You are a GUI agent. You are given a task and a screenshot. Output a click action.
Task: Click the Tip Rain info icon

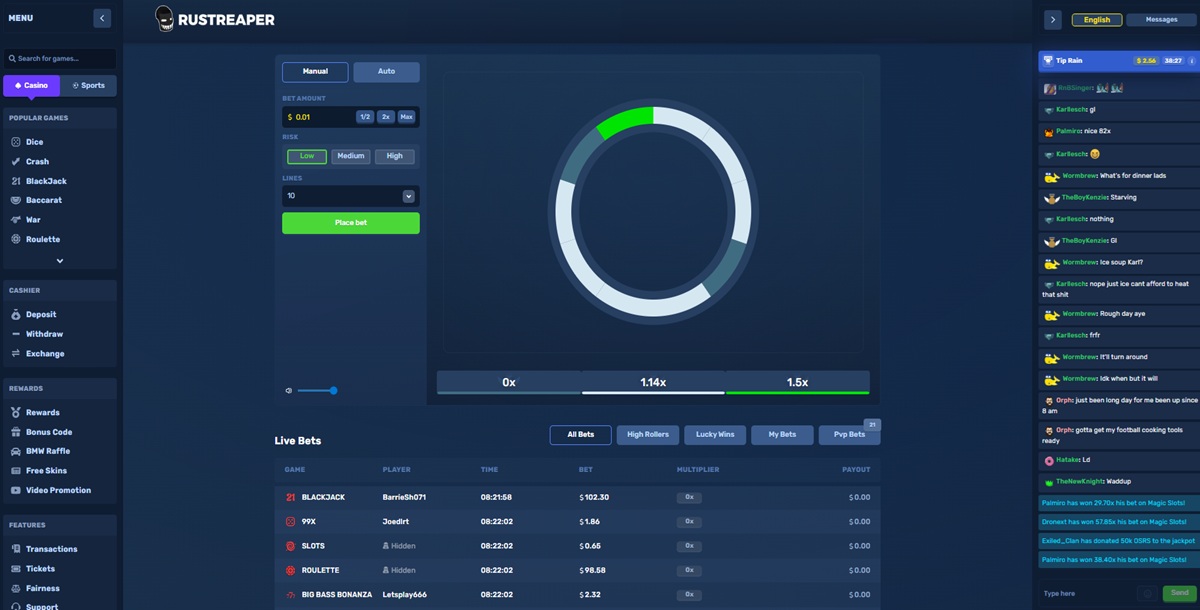(1191, 61)
